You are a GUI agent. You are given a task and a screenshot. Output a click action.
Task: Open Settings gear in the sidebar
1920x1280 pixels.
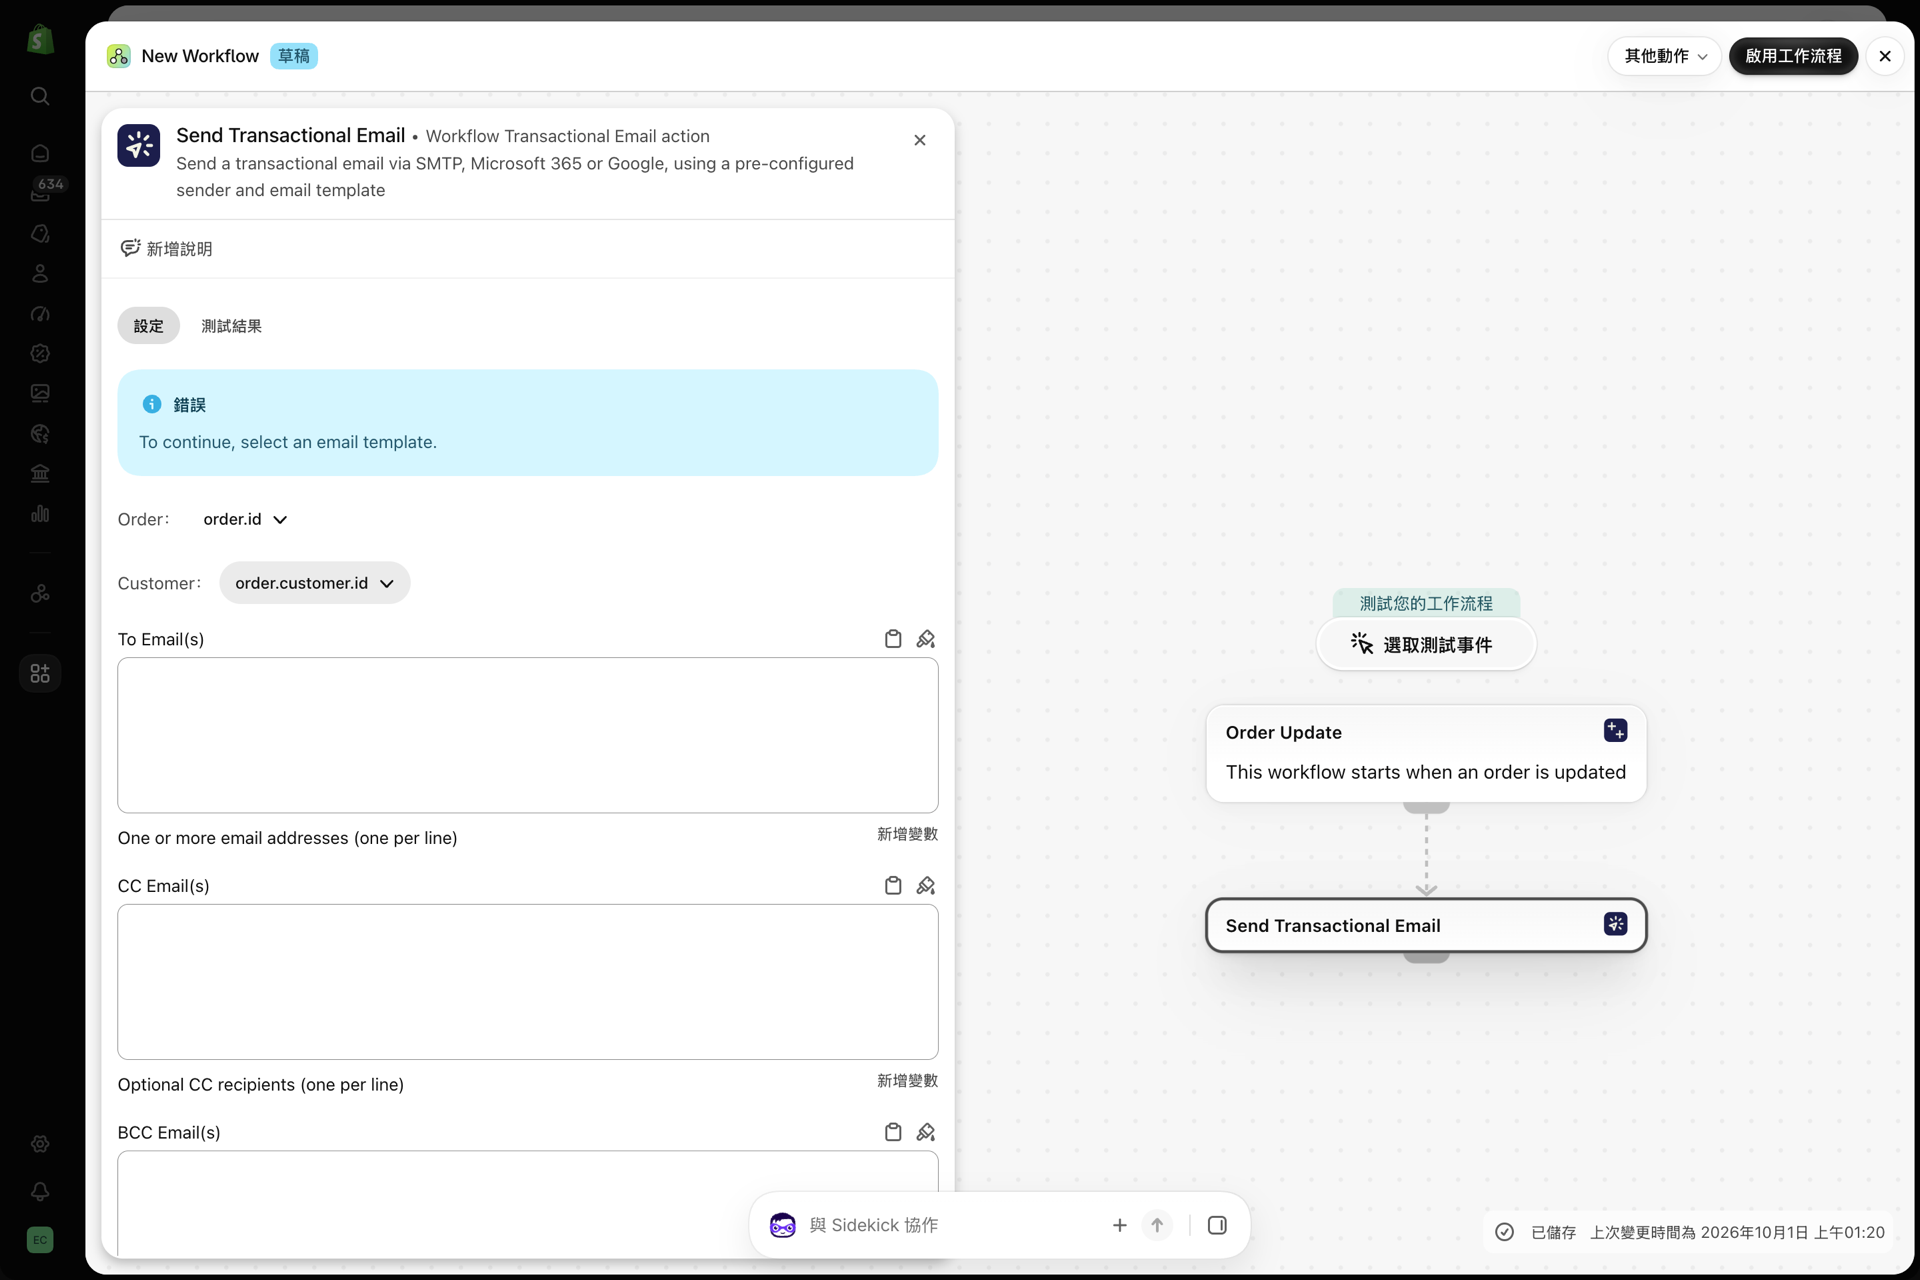(40, 1144)
